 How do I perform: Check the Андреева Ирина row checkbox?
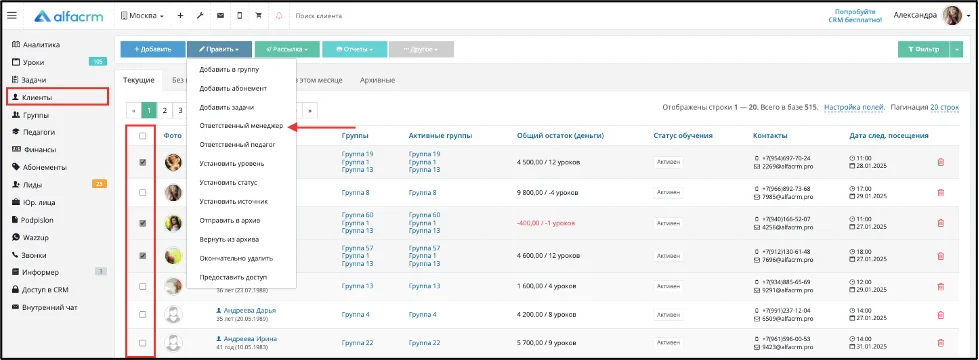coord(142,343)
